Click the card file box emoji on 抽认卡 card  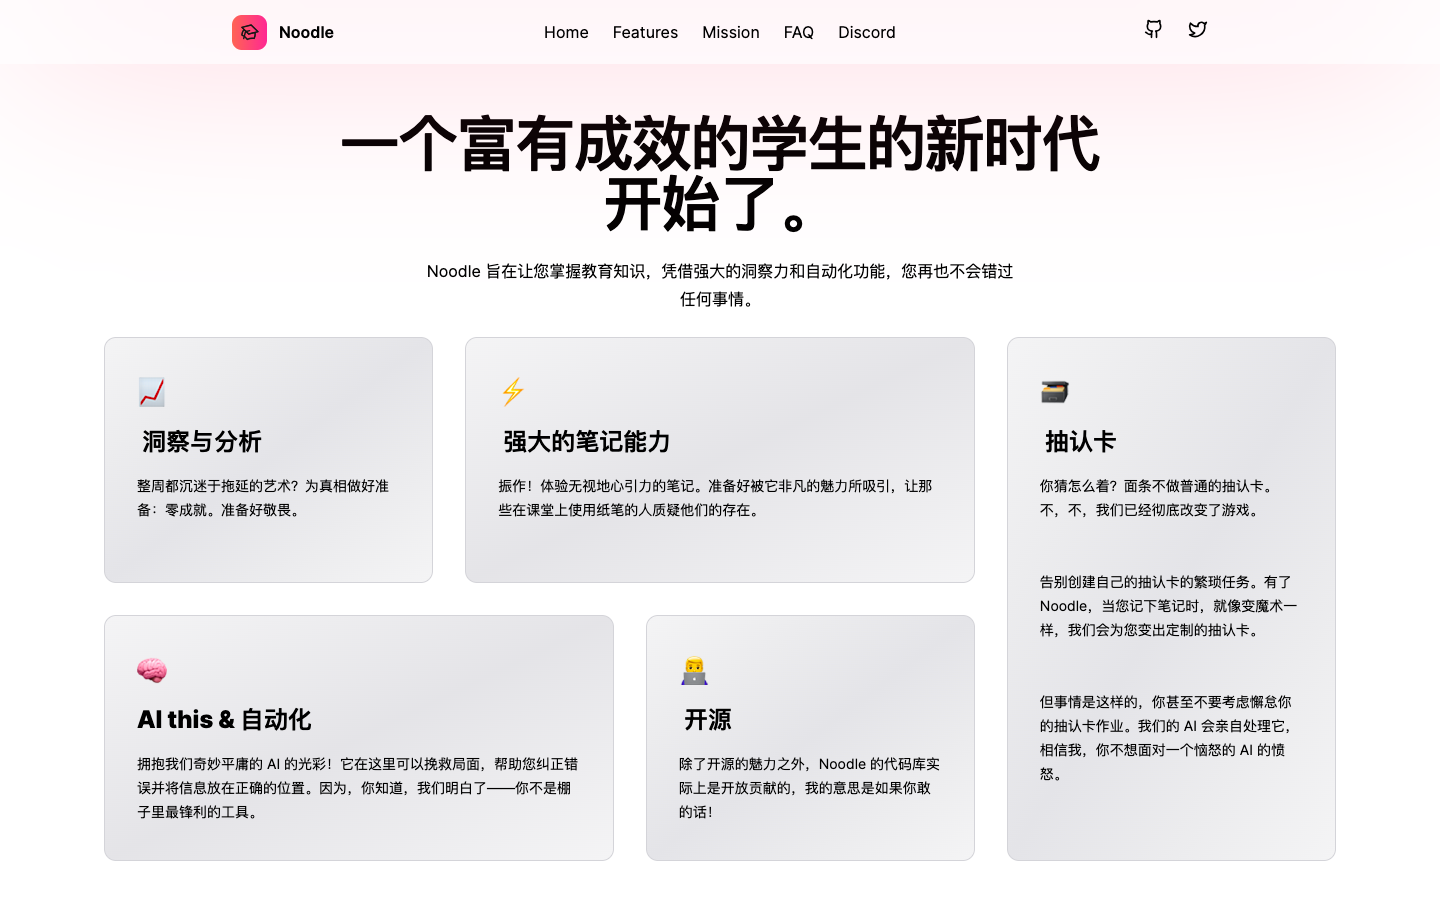pos(1055,392)
